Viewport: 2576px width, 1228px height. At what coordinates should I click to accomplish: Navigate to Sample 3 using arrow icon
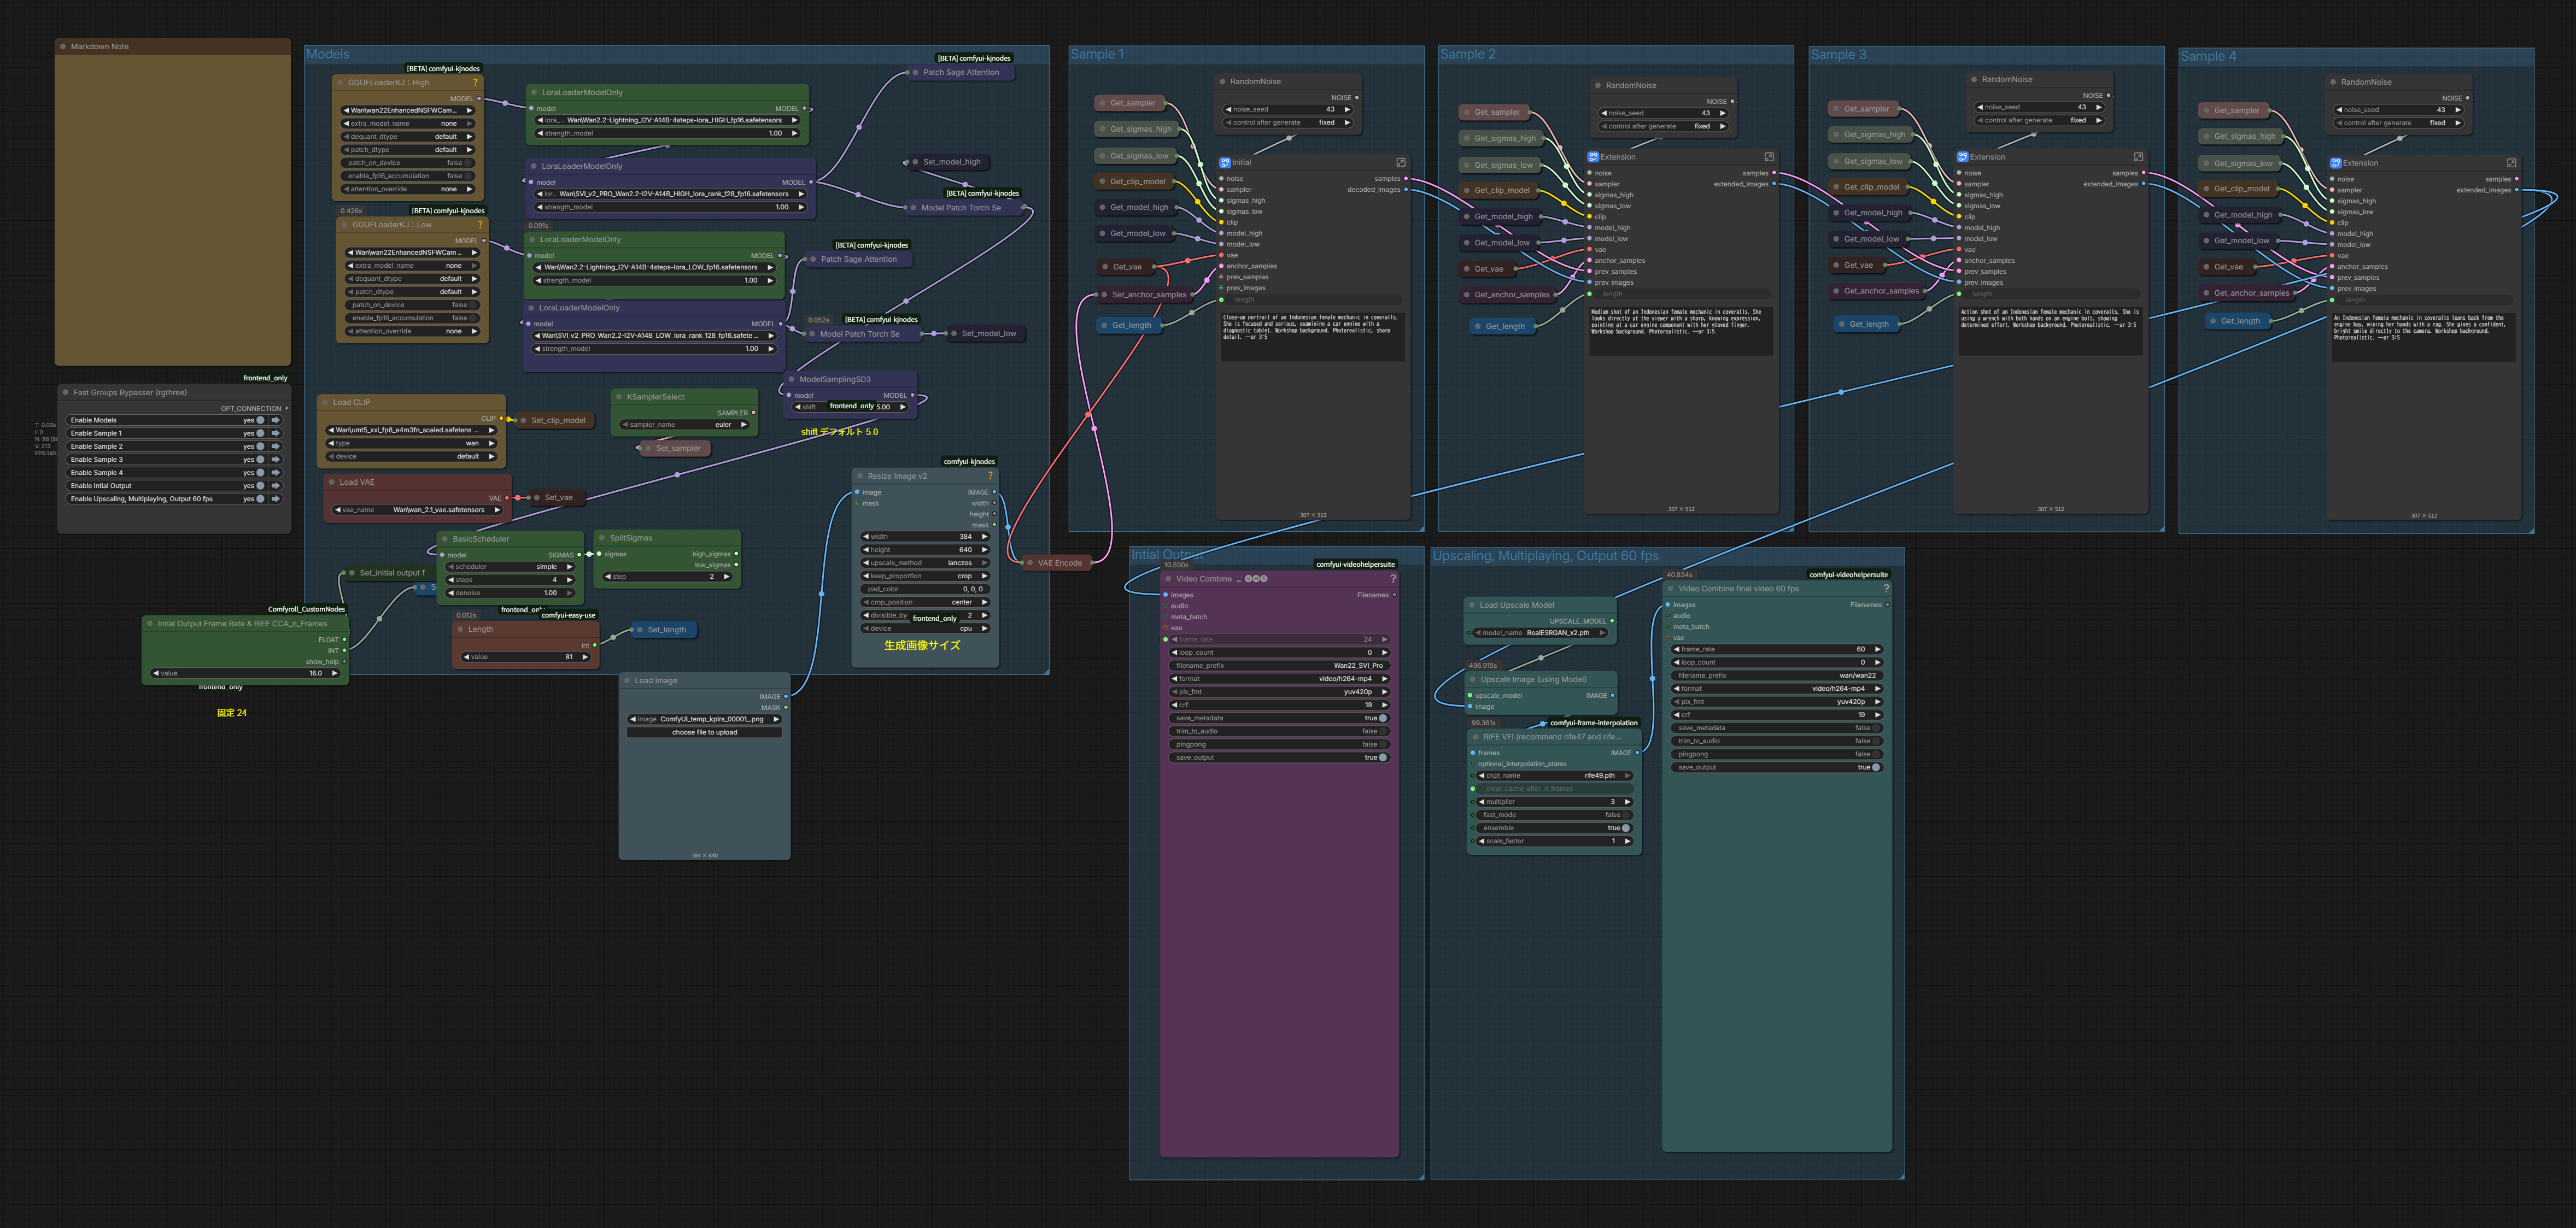pos(276,460)
